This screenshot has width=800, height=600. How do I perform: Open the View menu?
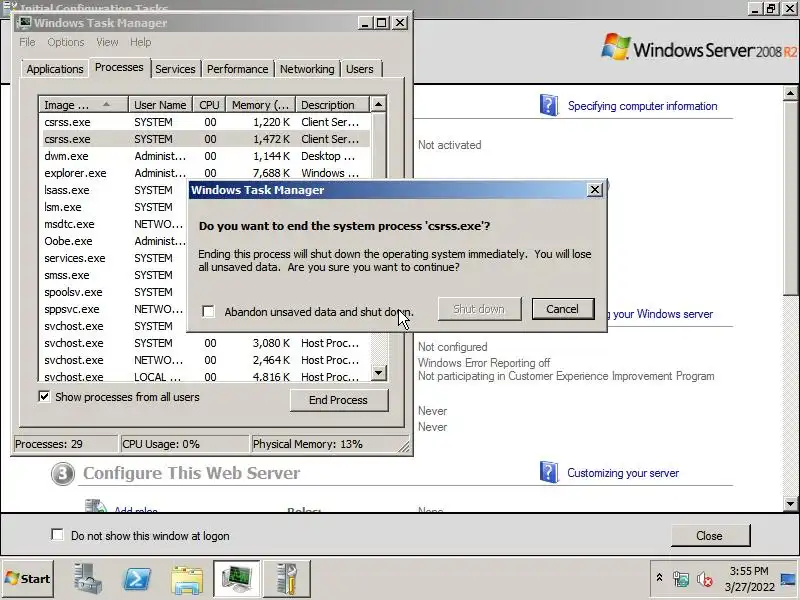click(x=107, y=42)
